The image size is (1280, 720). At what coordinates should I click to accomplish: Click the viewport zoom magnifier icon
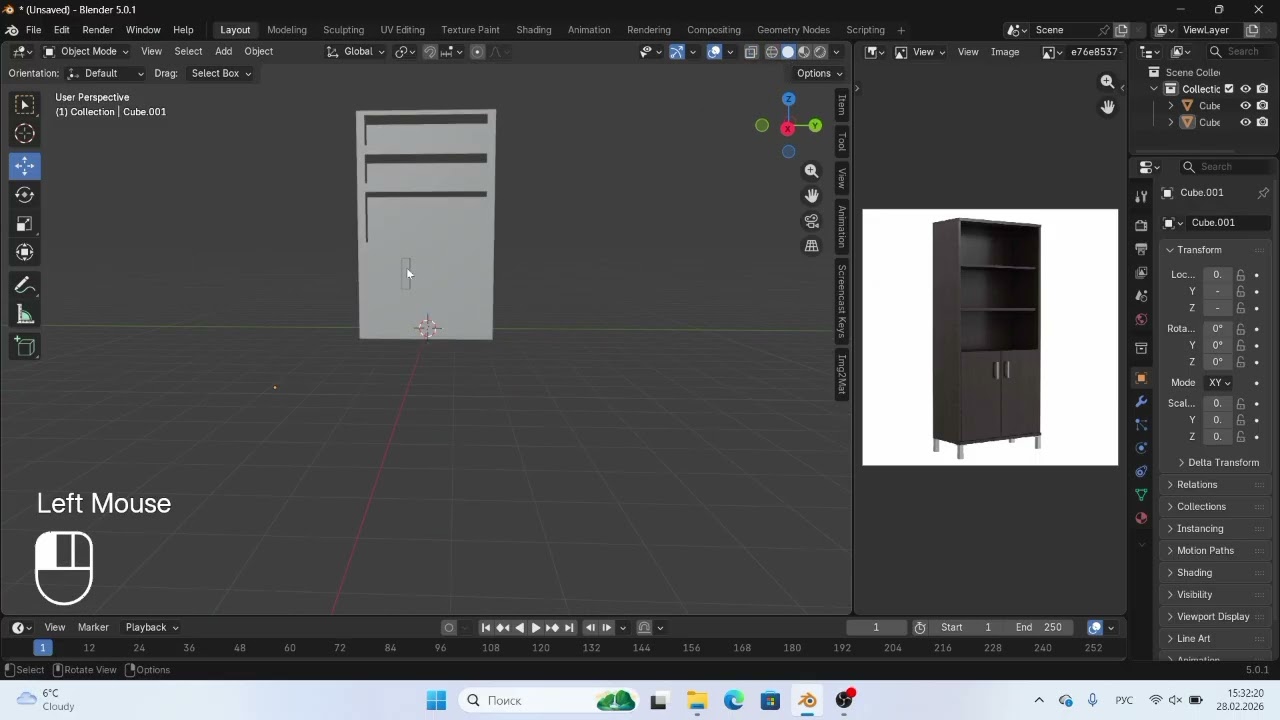811,171
